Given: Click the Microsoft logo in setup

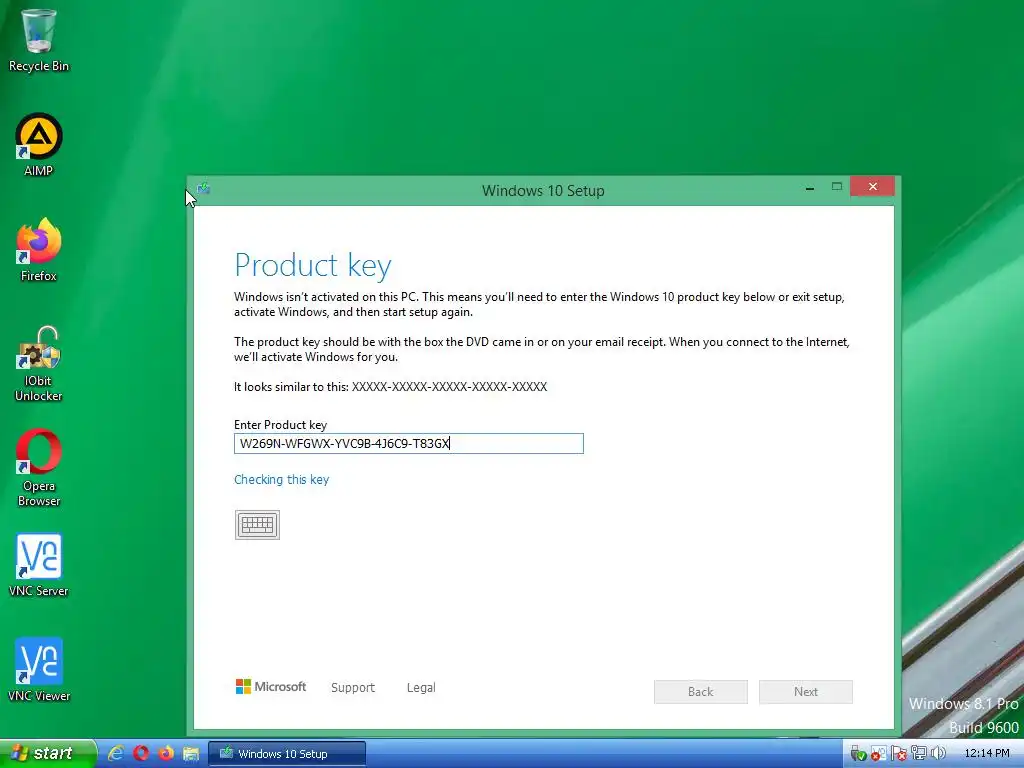Looking at the screenshot, I should click(x=271, y=686).
